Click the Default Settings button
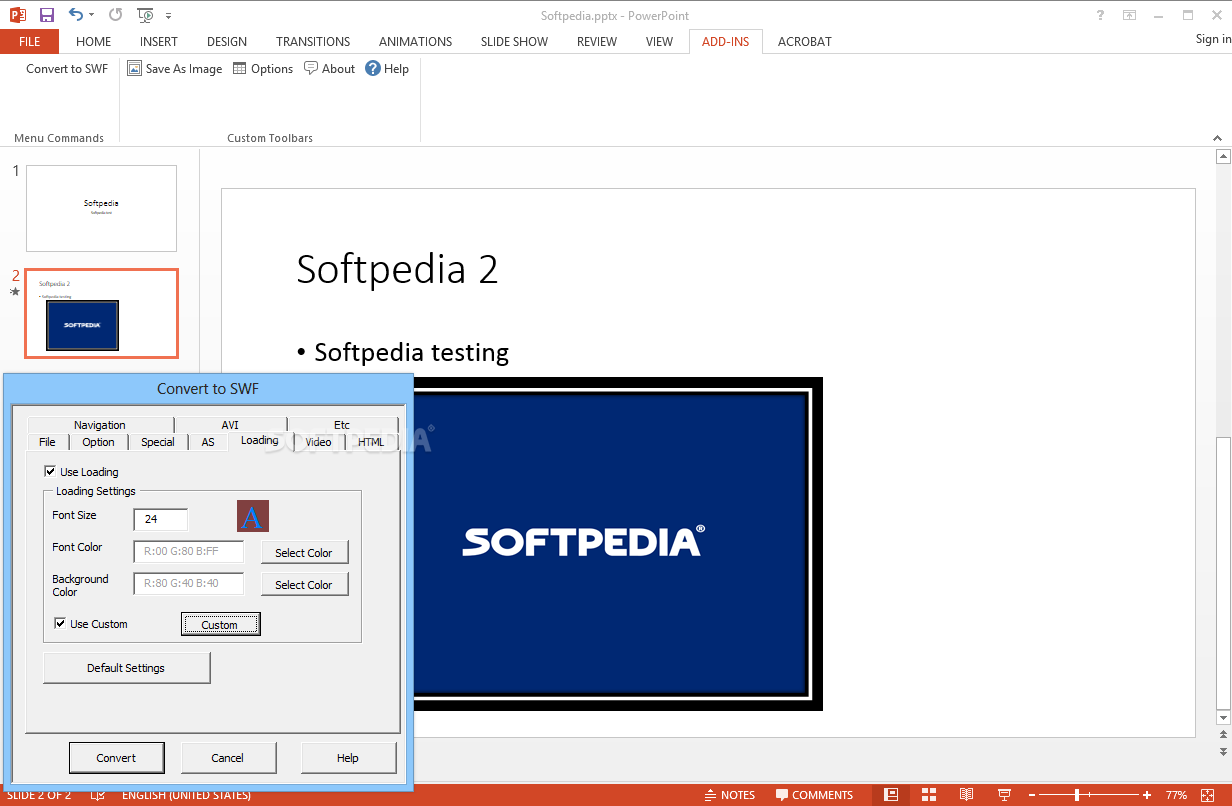Viewport: 1232px width, 806px height. [x=126, y=668]
